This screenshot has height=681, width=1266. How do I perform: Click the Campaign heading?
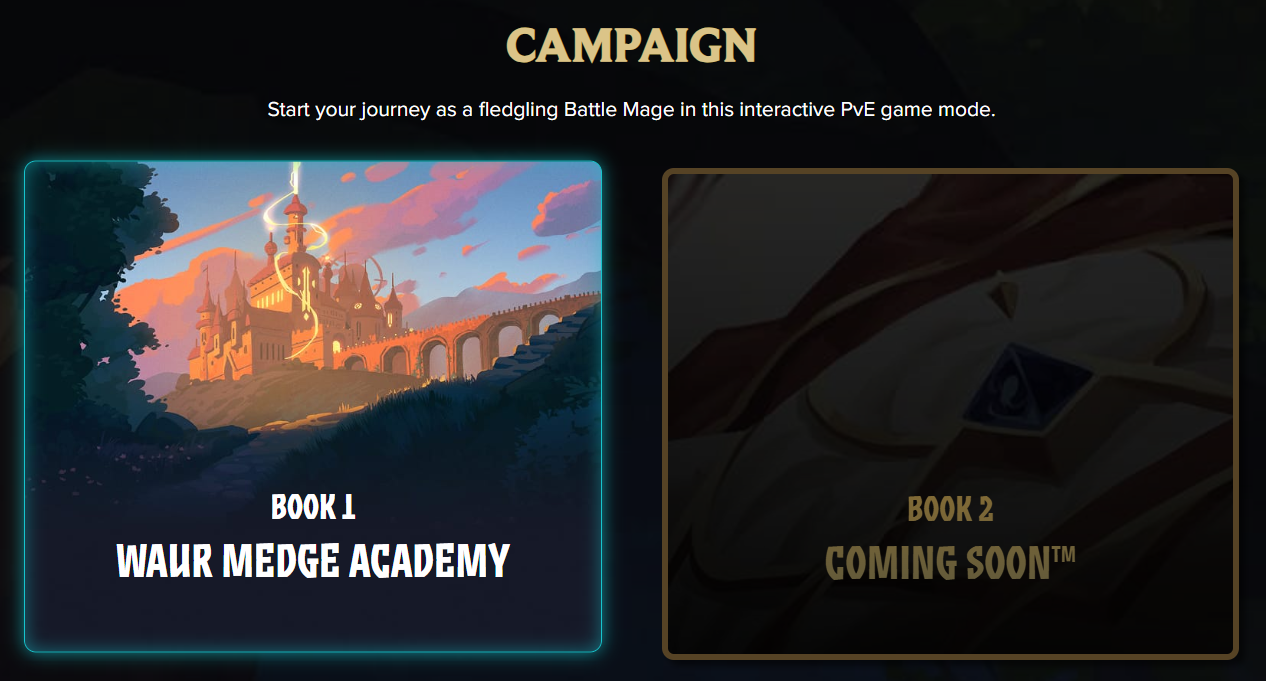(631, 45)
